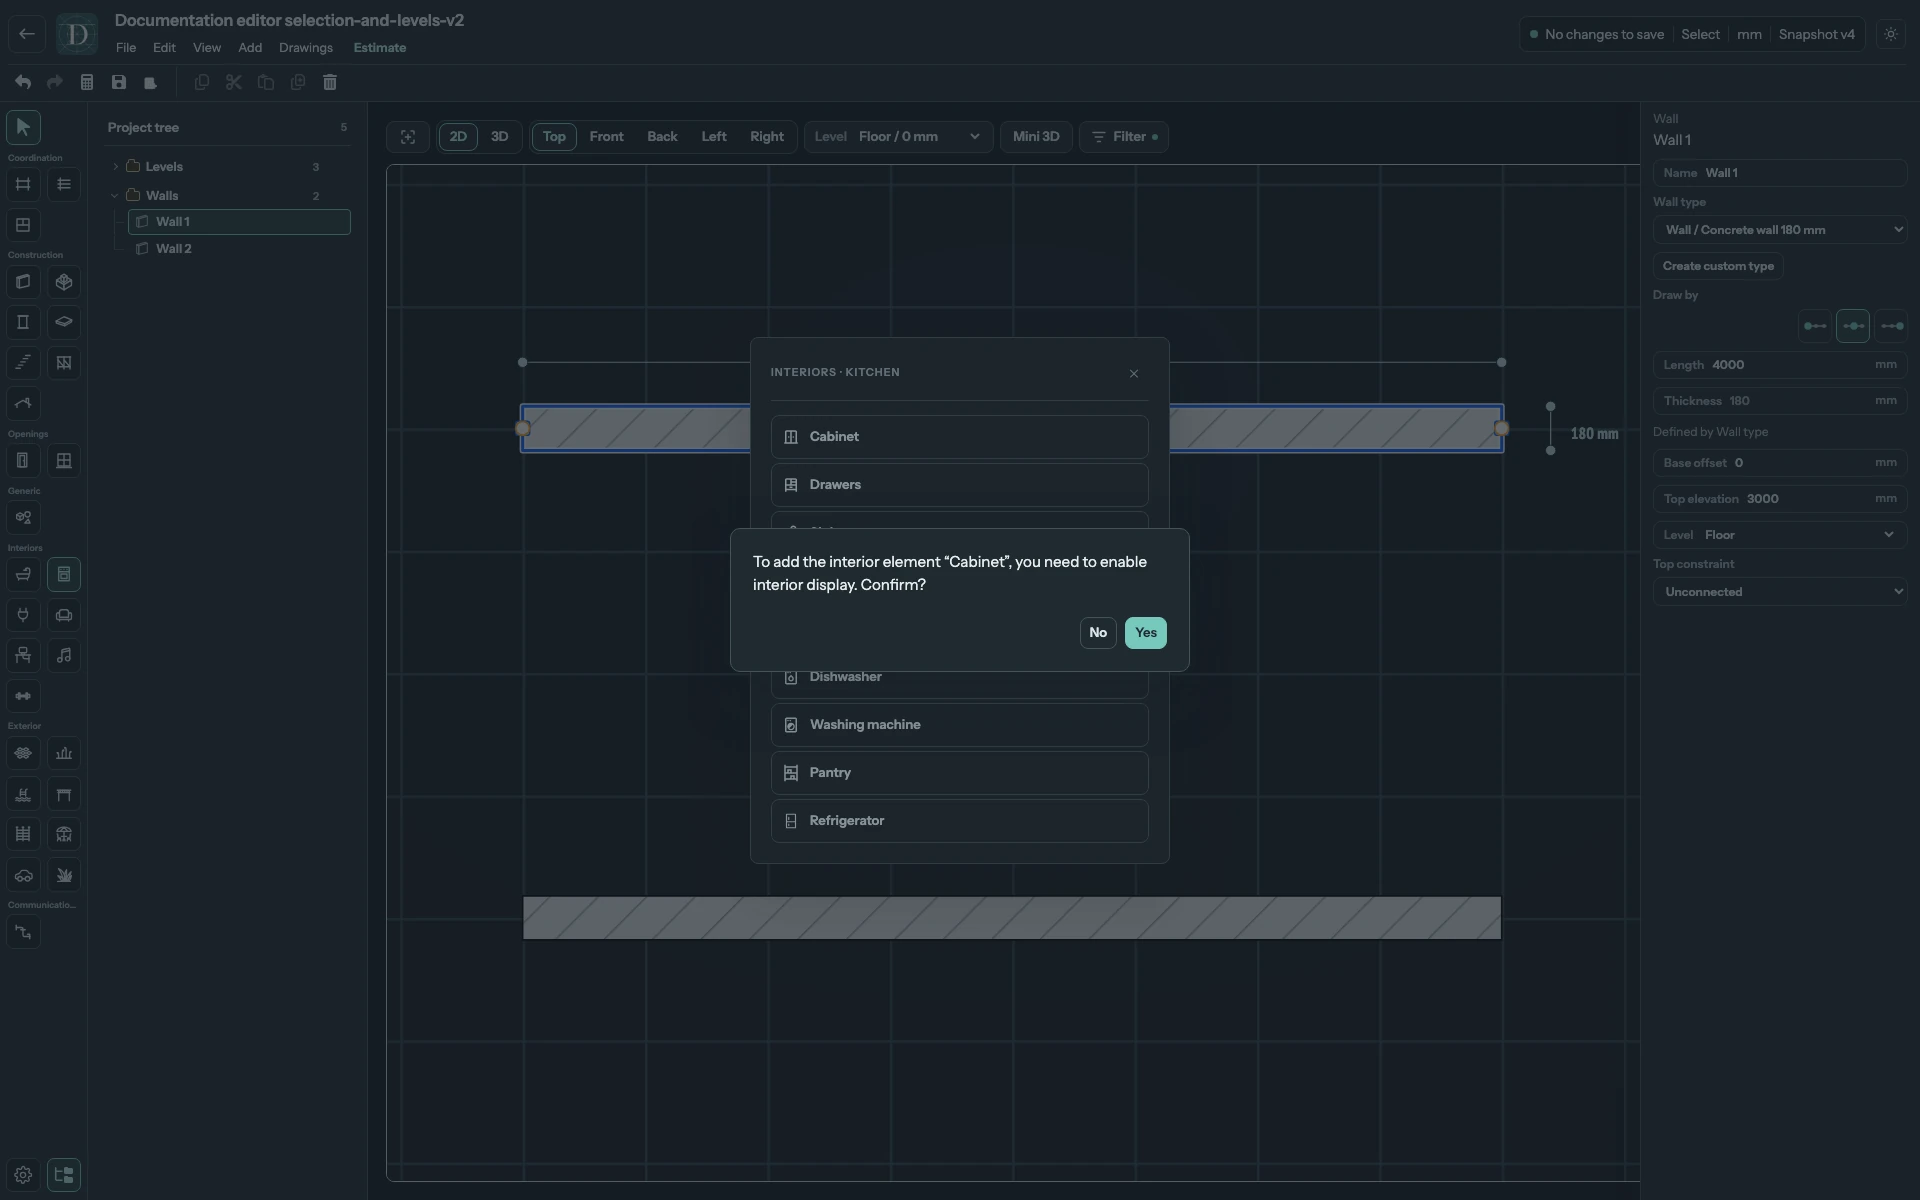
Task: Collapse the Walls folder in tree
Action: 115,196
